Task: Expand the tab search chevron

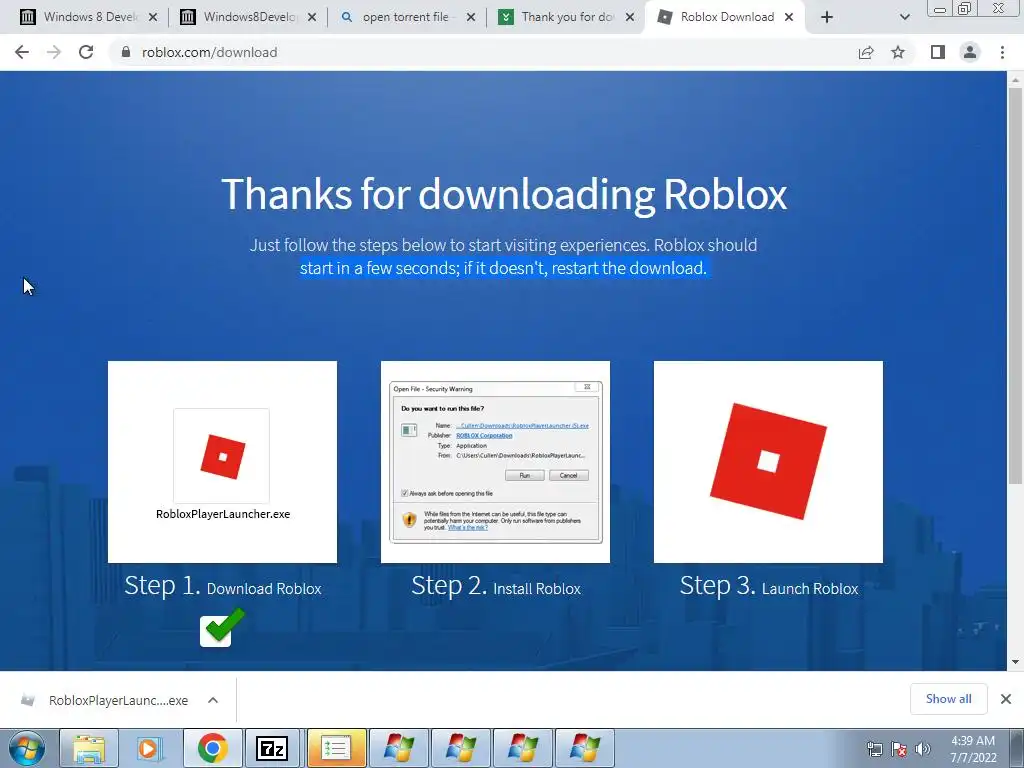Action: pos(904,17)
